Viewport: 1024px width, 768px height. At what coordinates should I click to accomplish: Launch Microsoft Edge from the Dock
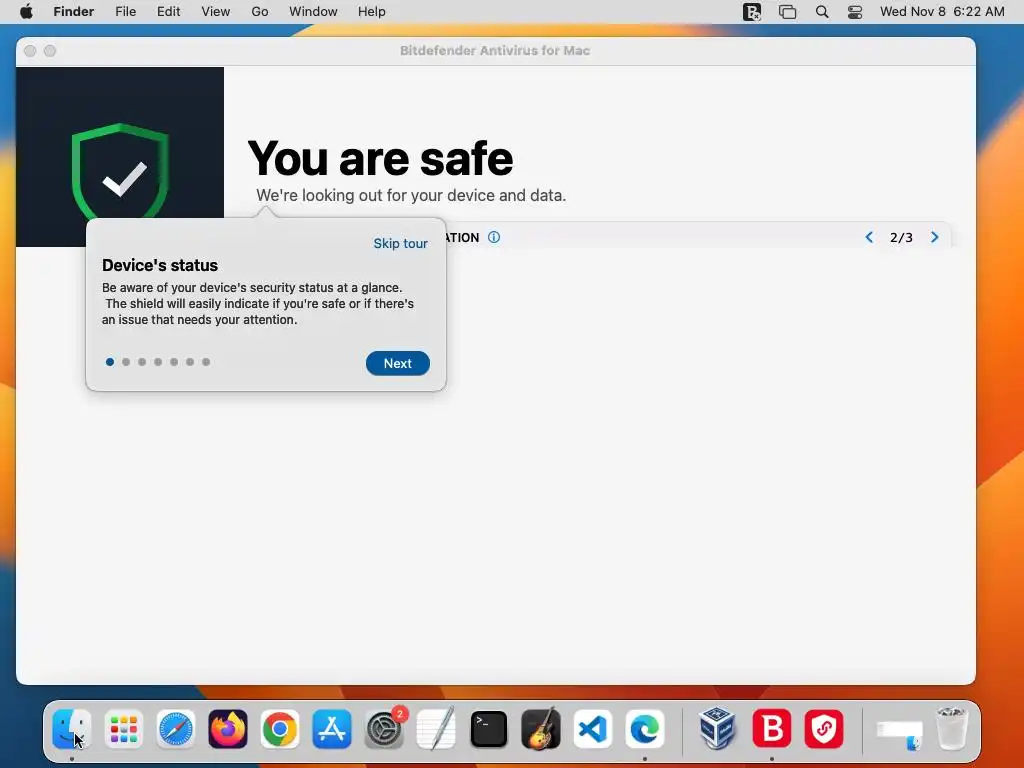pyautogui.click(x=645, y=729)
